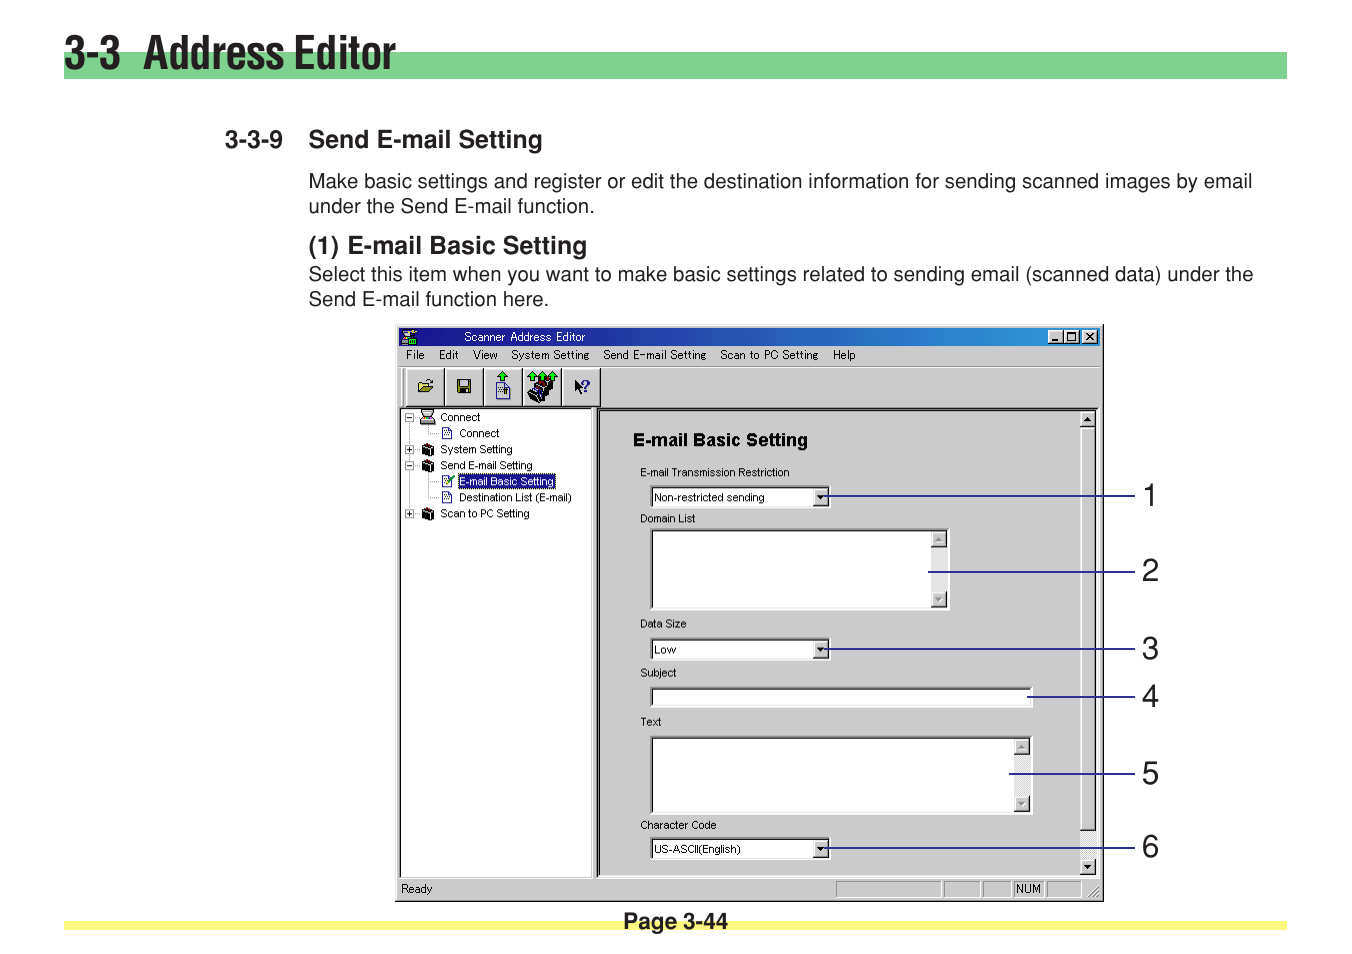Click inside the Text message box
This screenshot has width=1352, height=954.
(832, 775)
